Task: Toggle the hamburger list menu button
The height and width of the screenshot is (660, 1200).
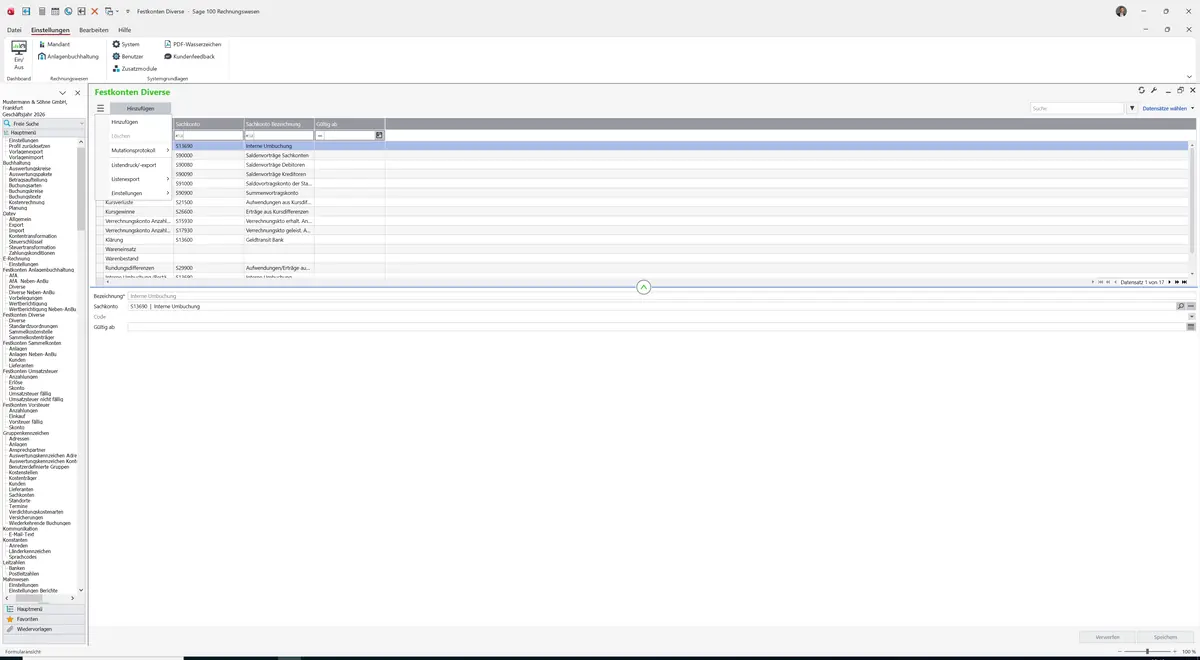Action: pyautogui.click(x=100, y=108)
